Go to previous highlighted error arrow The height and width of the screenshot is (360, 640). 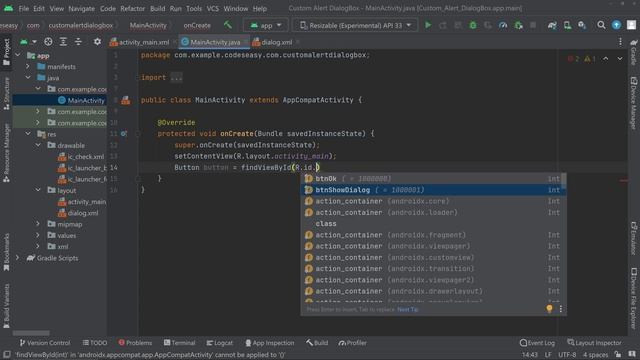click(x=605, y=59)
